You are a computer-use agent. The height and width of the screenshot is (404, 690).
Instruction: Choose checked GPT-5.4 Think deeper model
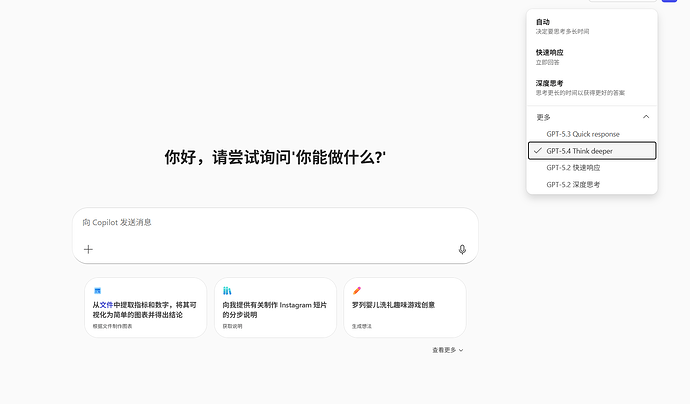592,151
